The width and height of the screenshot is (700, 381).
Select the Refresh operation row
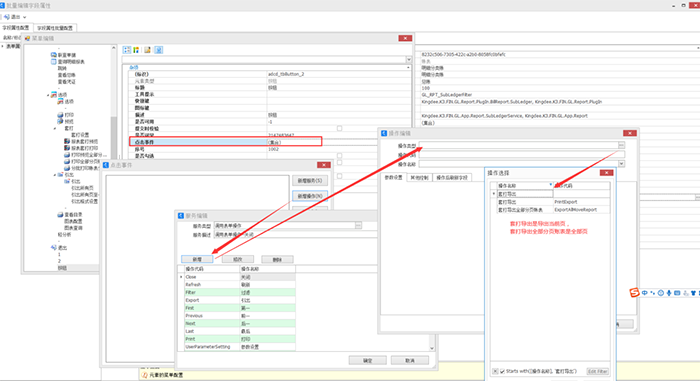[x=240, y=285]
